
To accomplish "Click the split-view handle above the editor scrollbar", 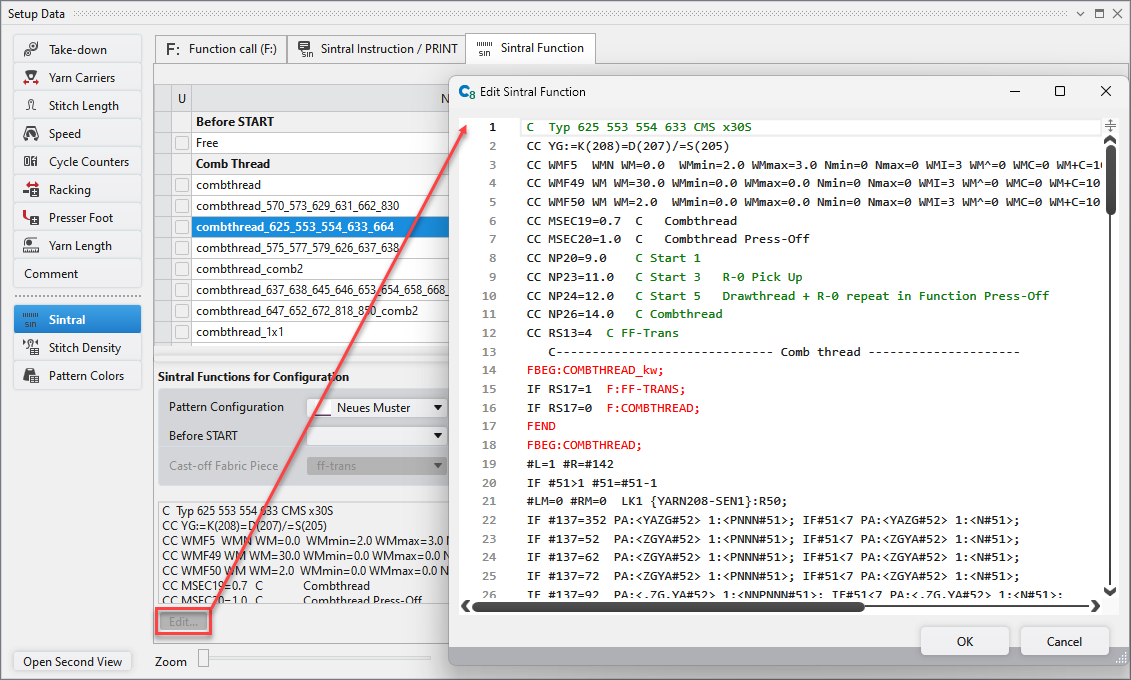I will (x=1110, y=126).
